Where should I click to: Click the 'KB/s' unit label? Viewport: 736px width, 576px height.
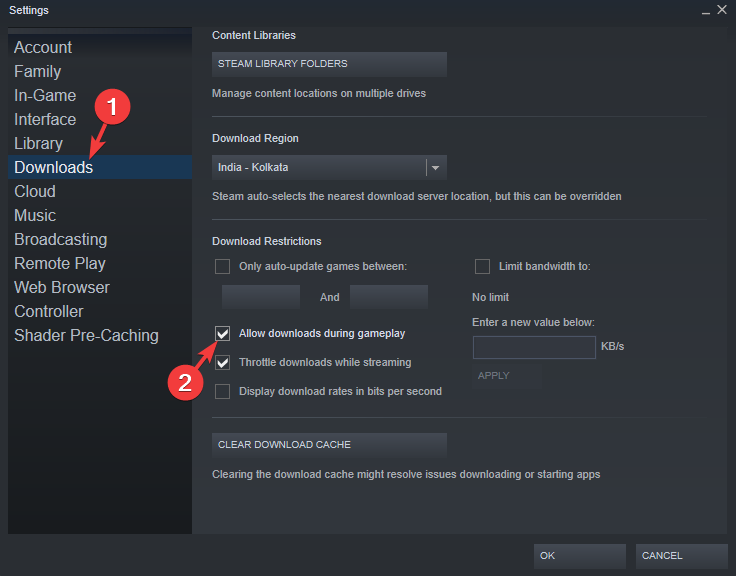click(x=613, y=346)
